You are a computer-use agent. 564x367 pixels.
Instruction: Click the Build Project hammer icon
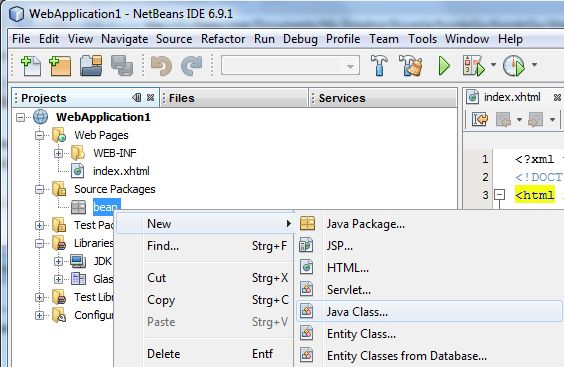[379, 65]
